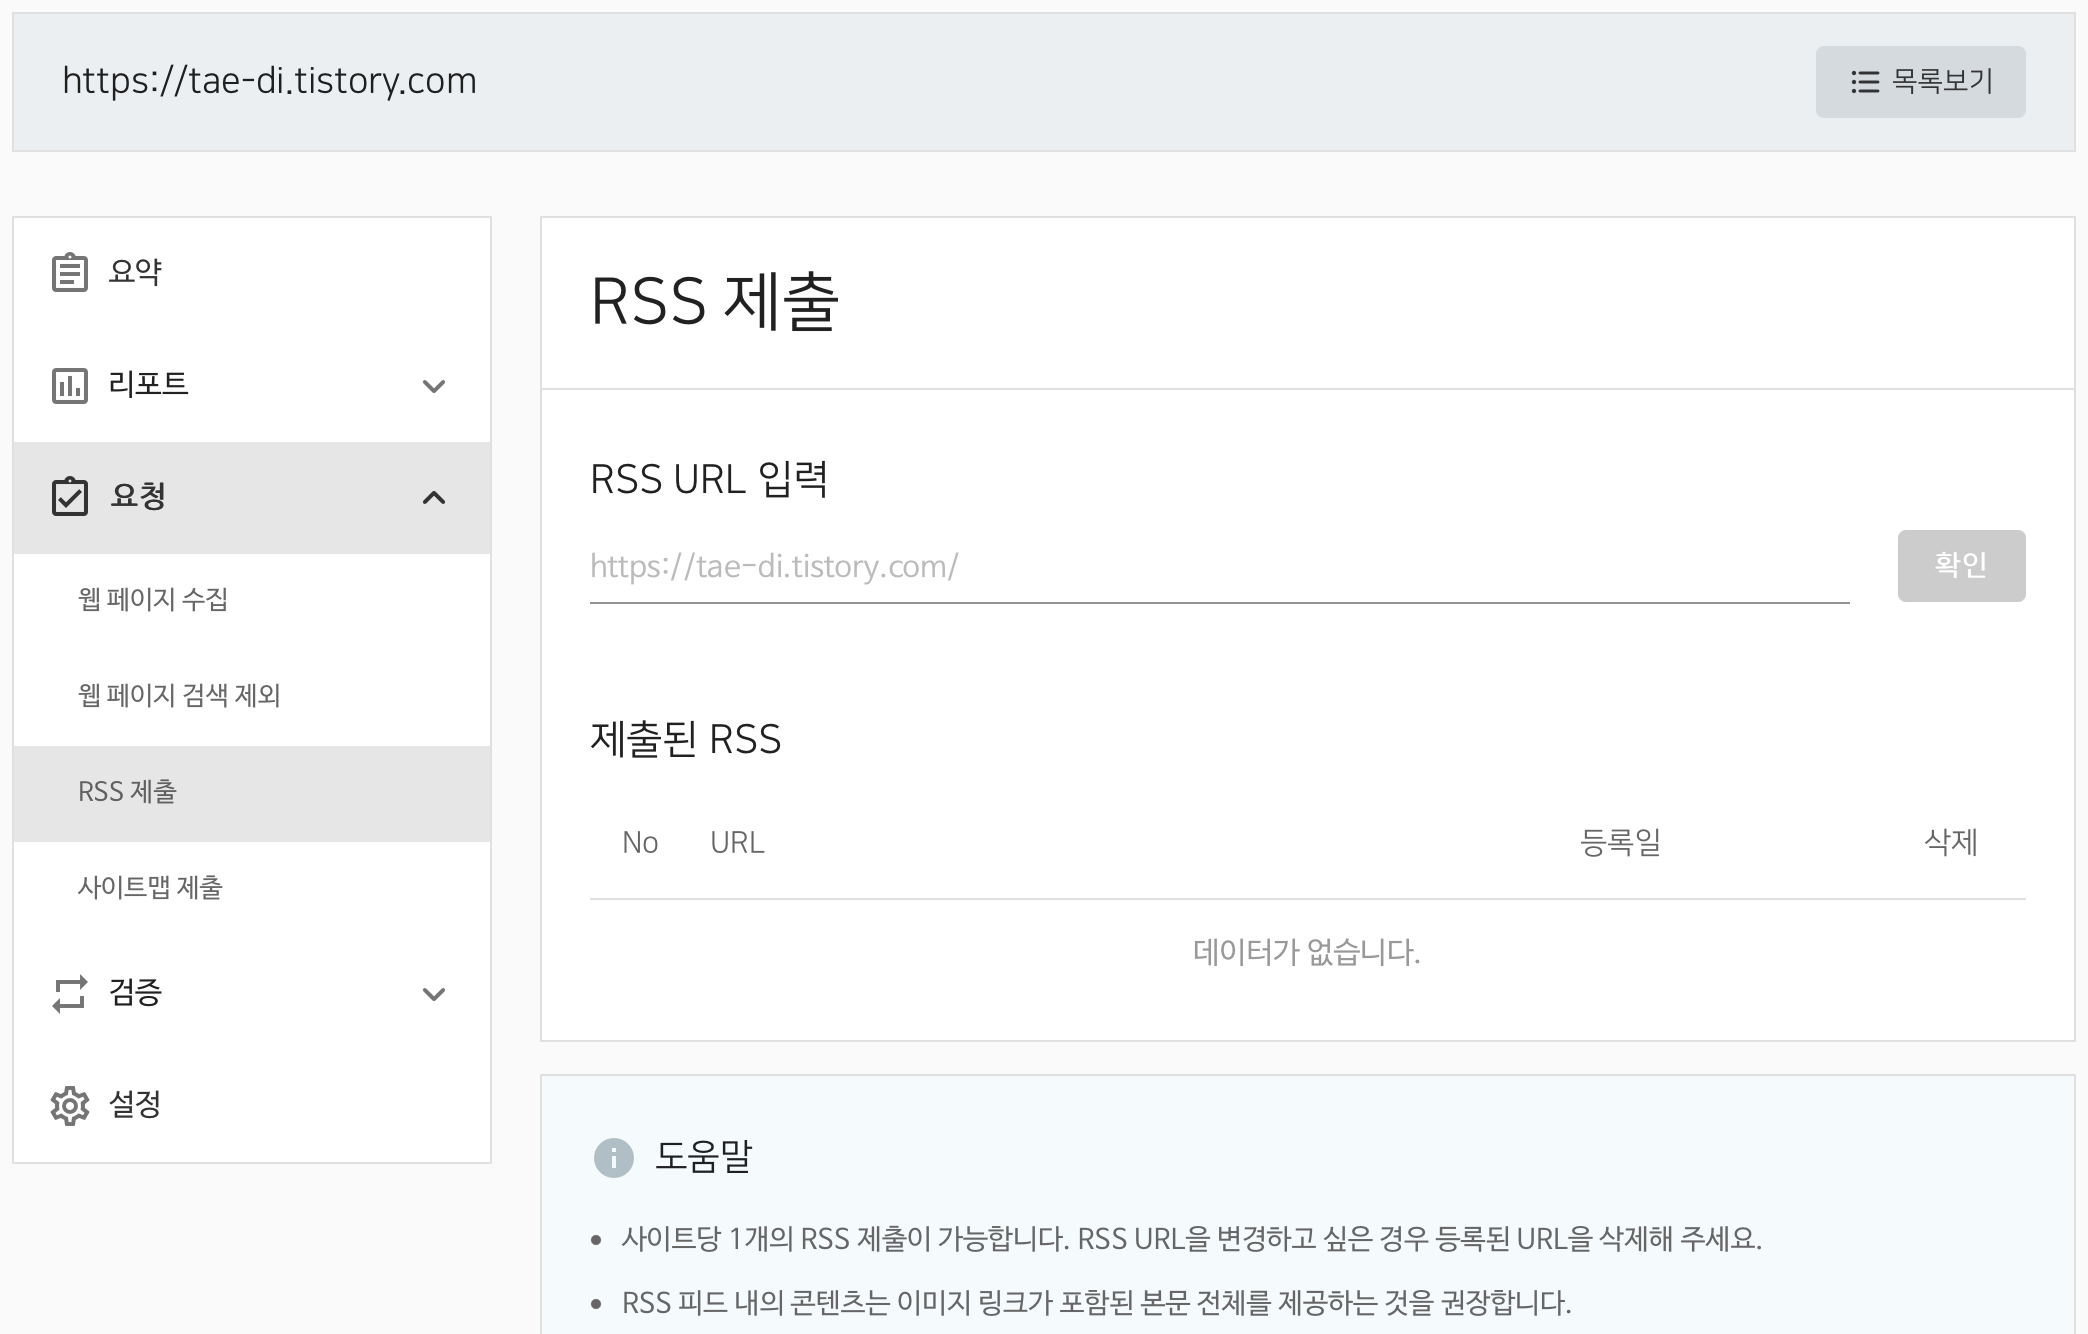Screen dimensions: 2088x1334
Task: Open the 설정 menu label
Action: click(x=135, y=1104)
